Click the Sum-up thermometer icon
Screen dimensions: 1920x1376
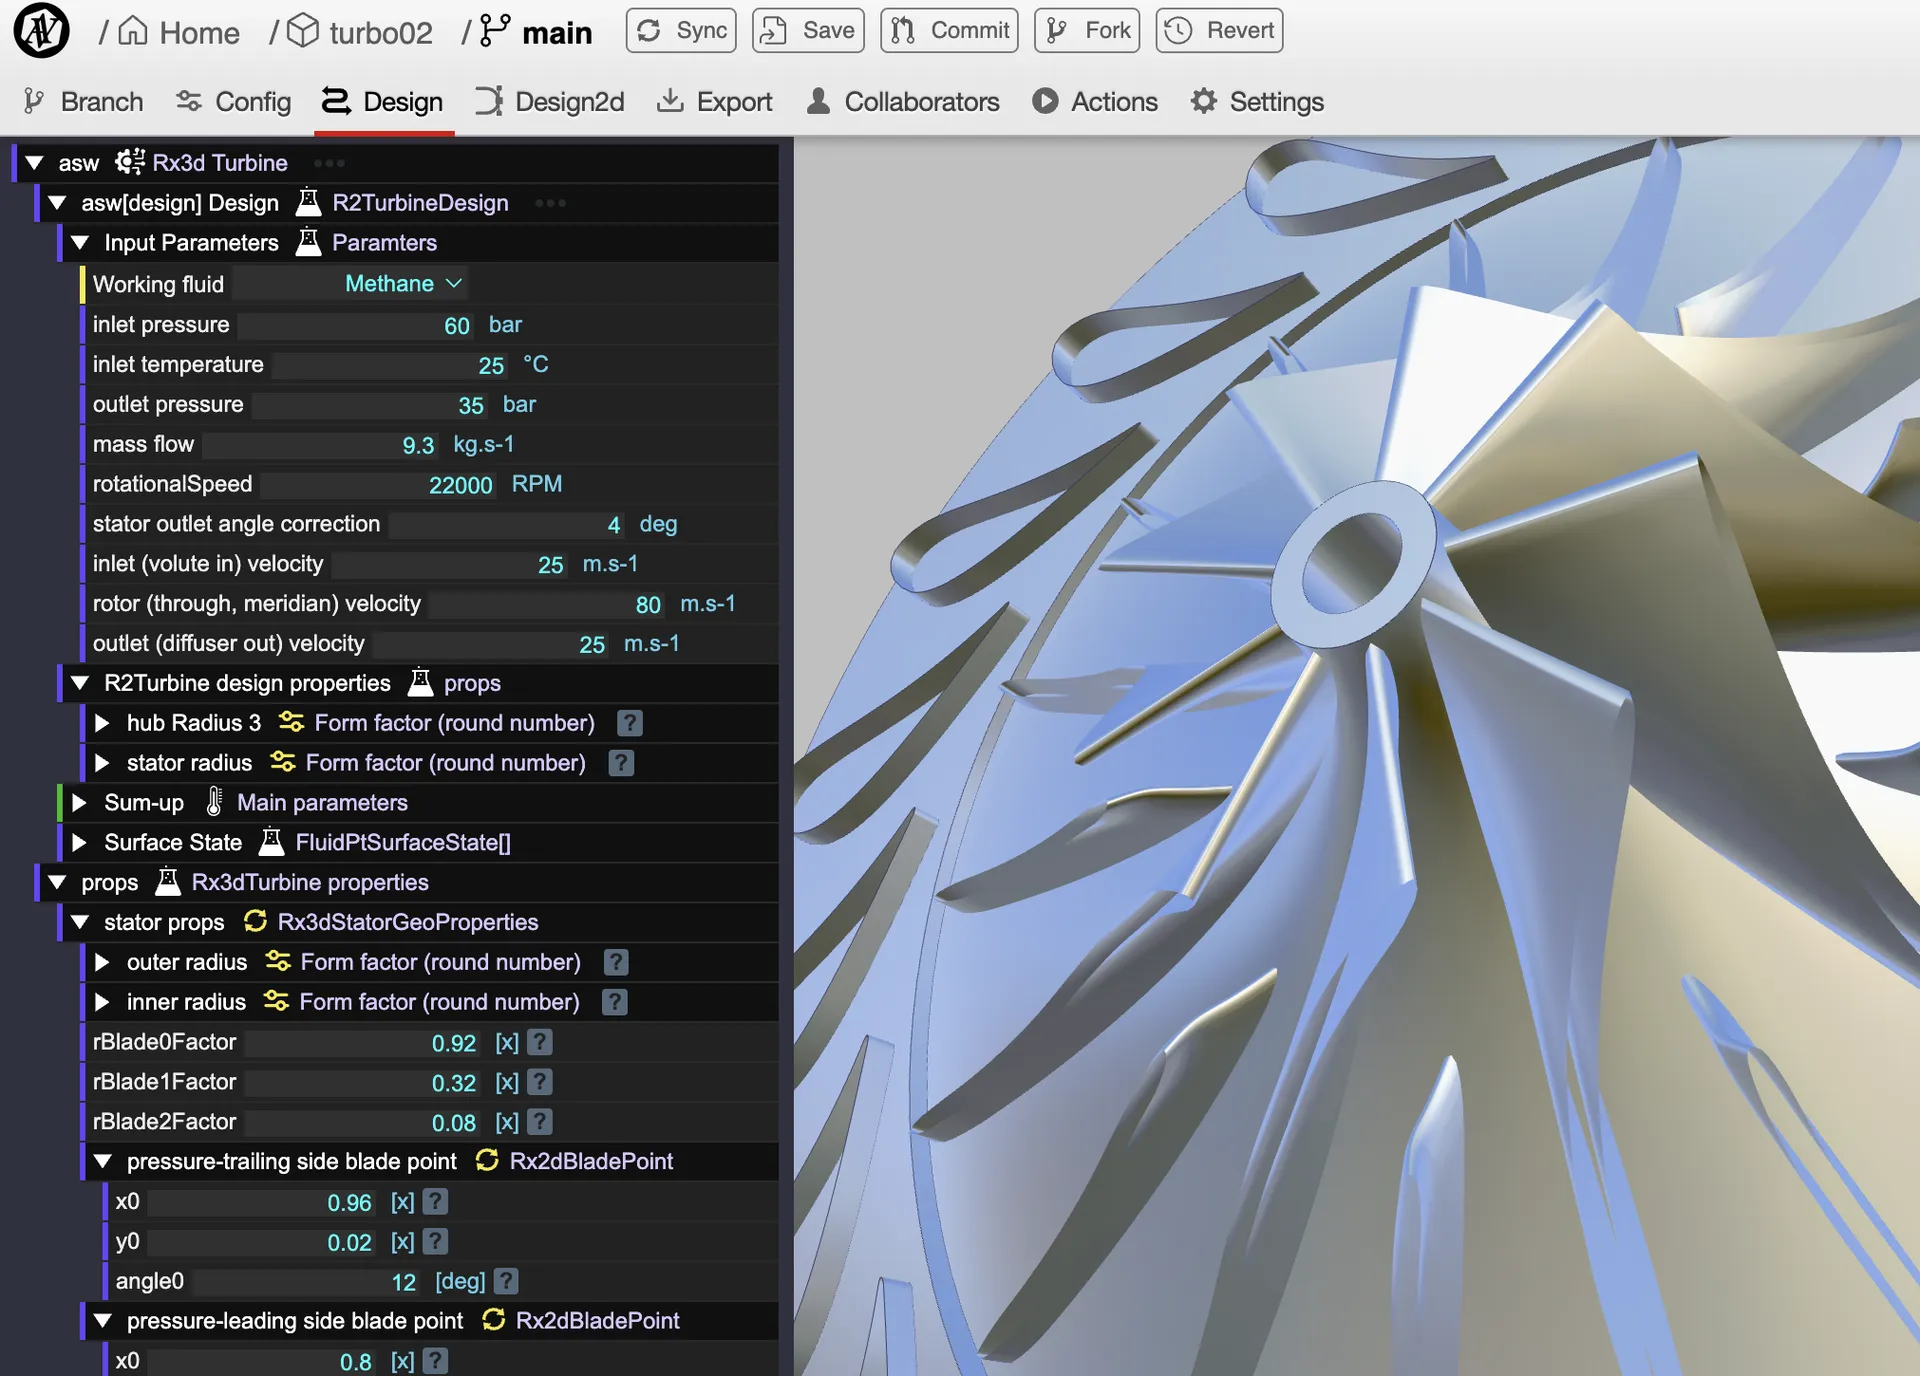click(214, 802)
